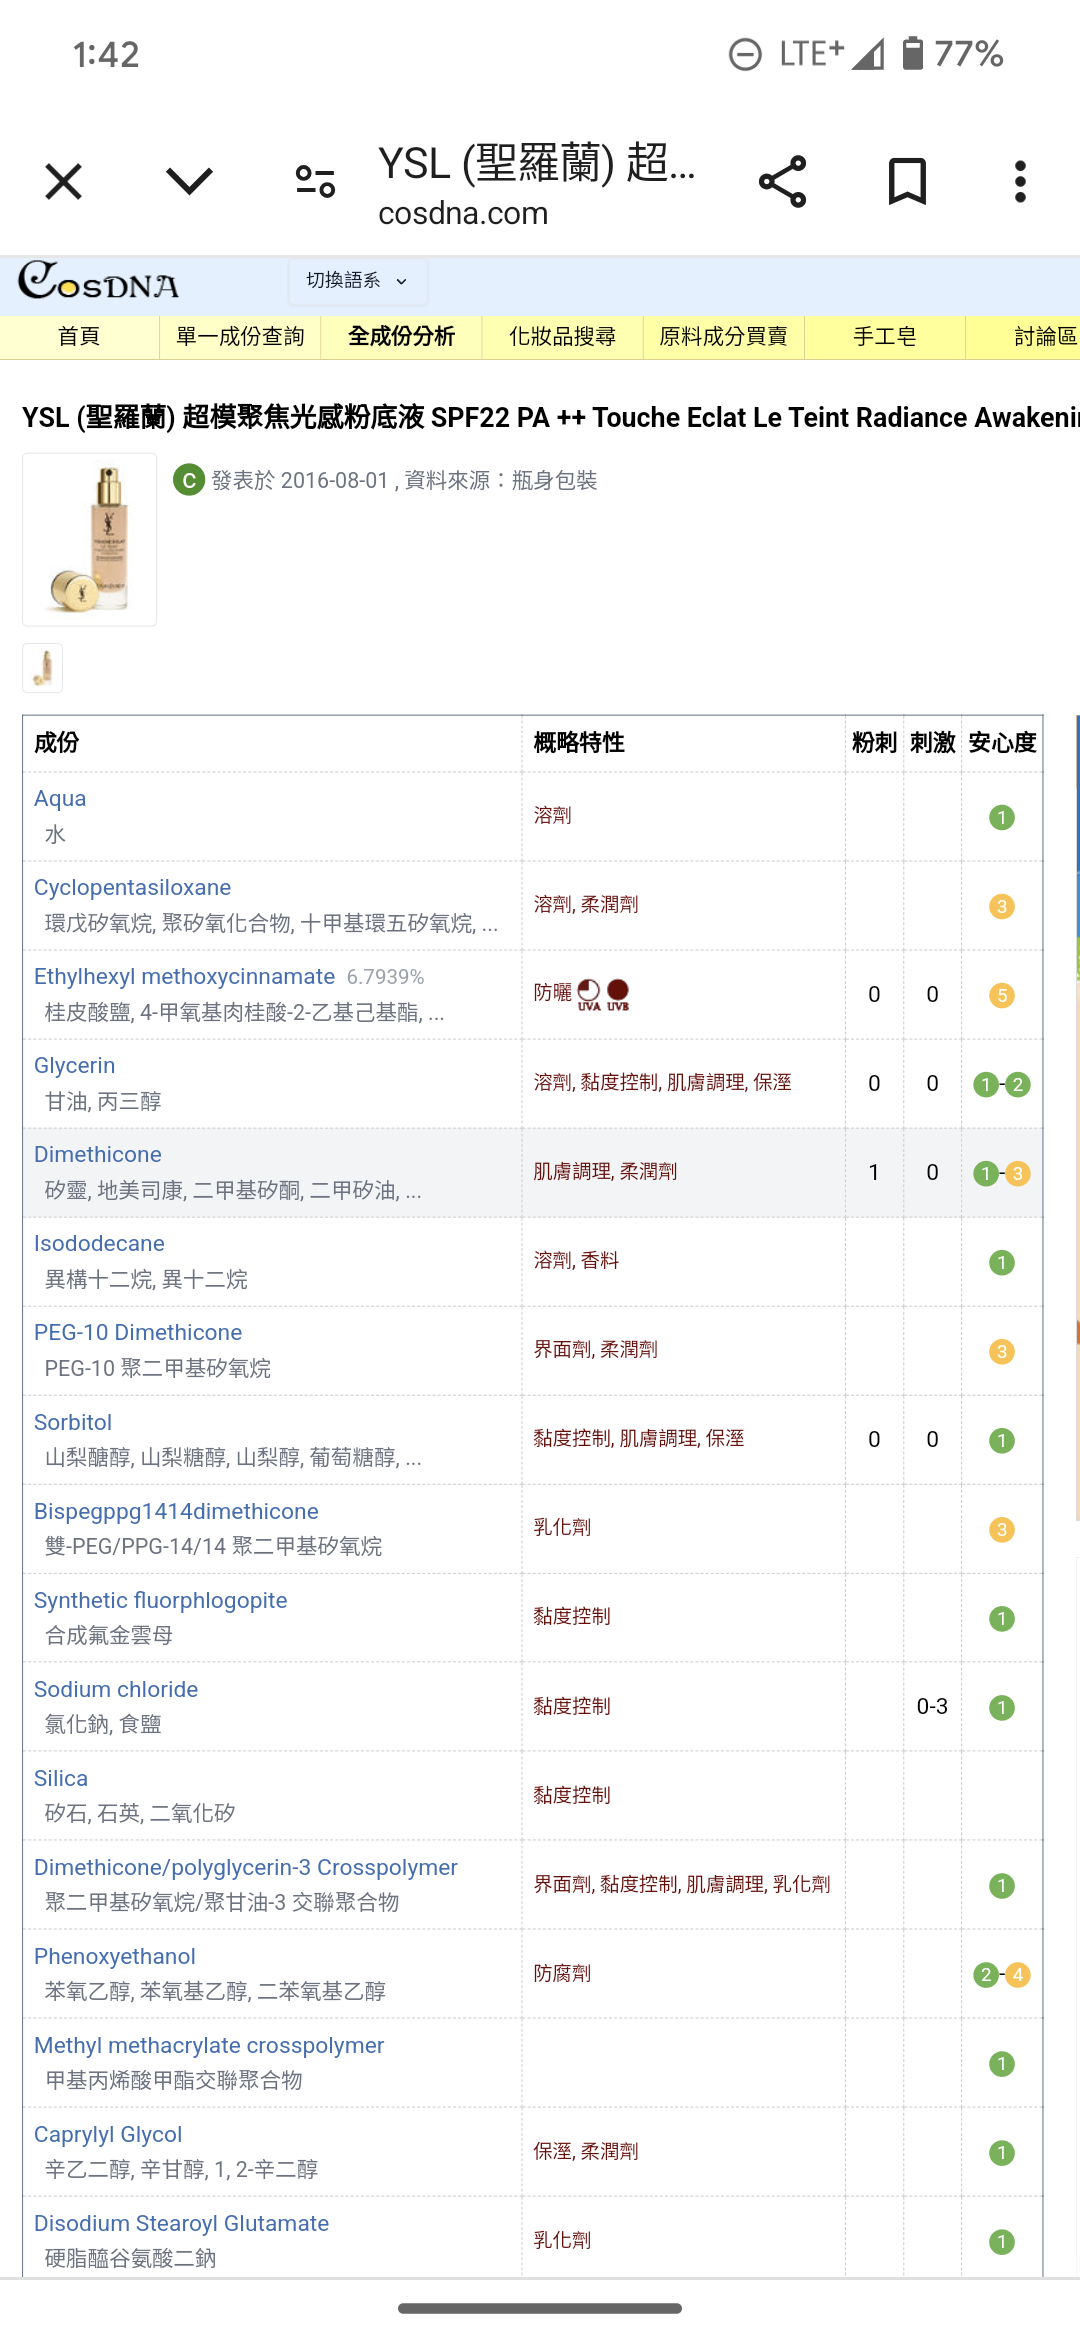This screenshot has height=2340, width=1080.
Task: Tap the 1-2 safety badge for Glycerin
Action: click(1002, 1085)
